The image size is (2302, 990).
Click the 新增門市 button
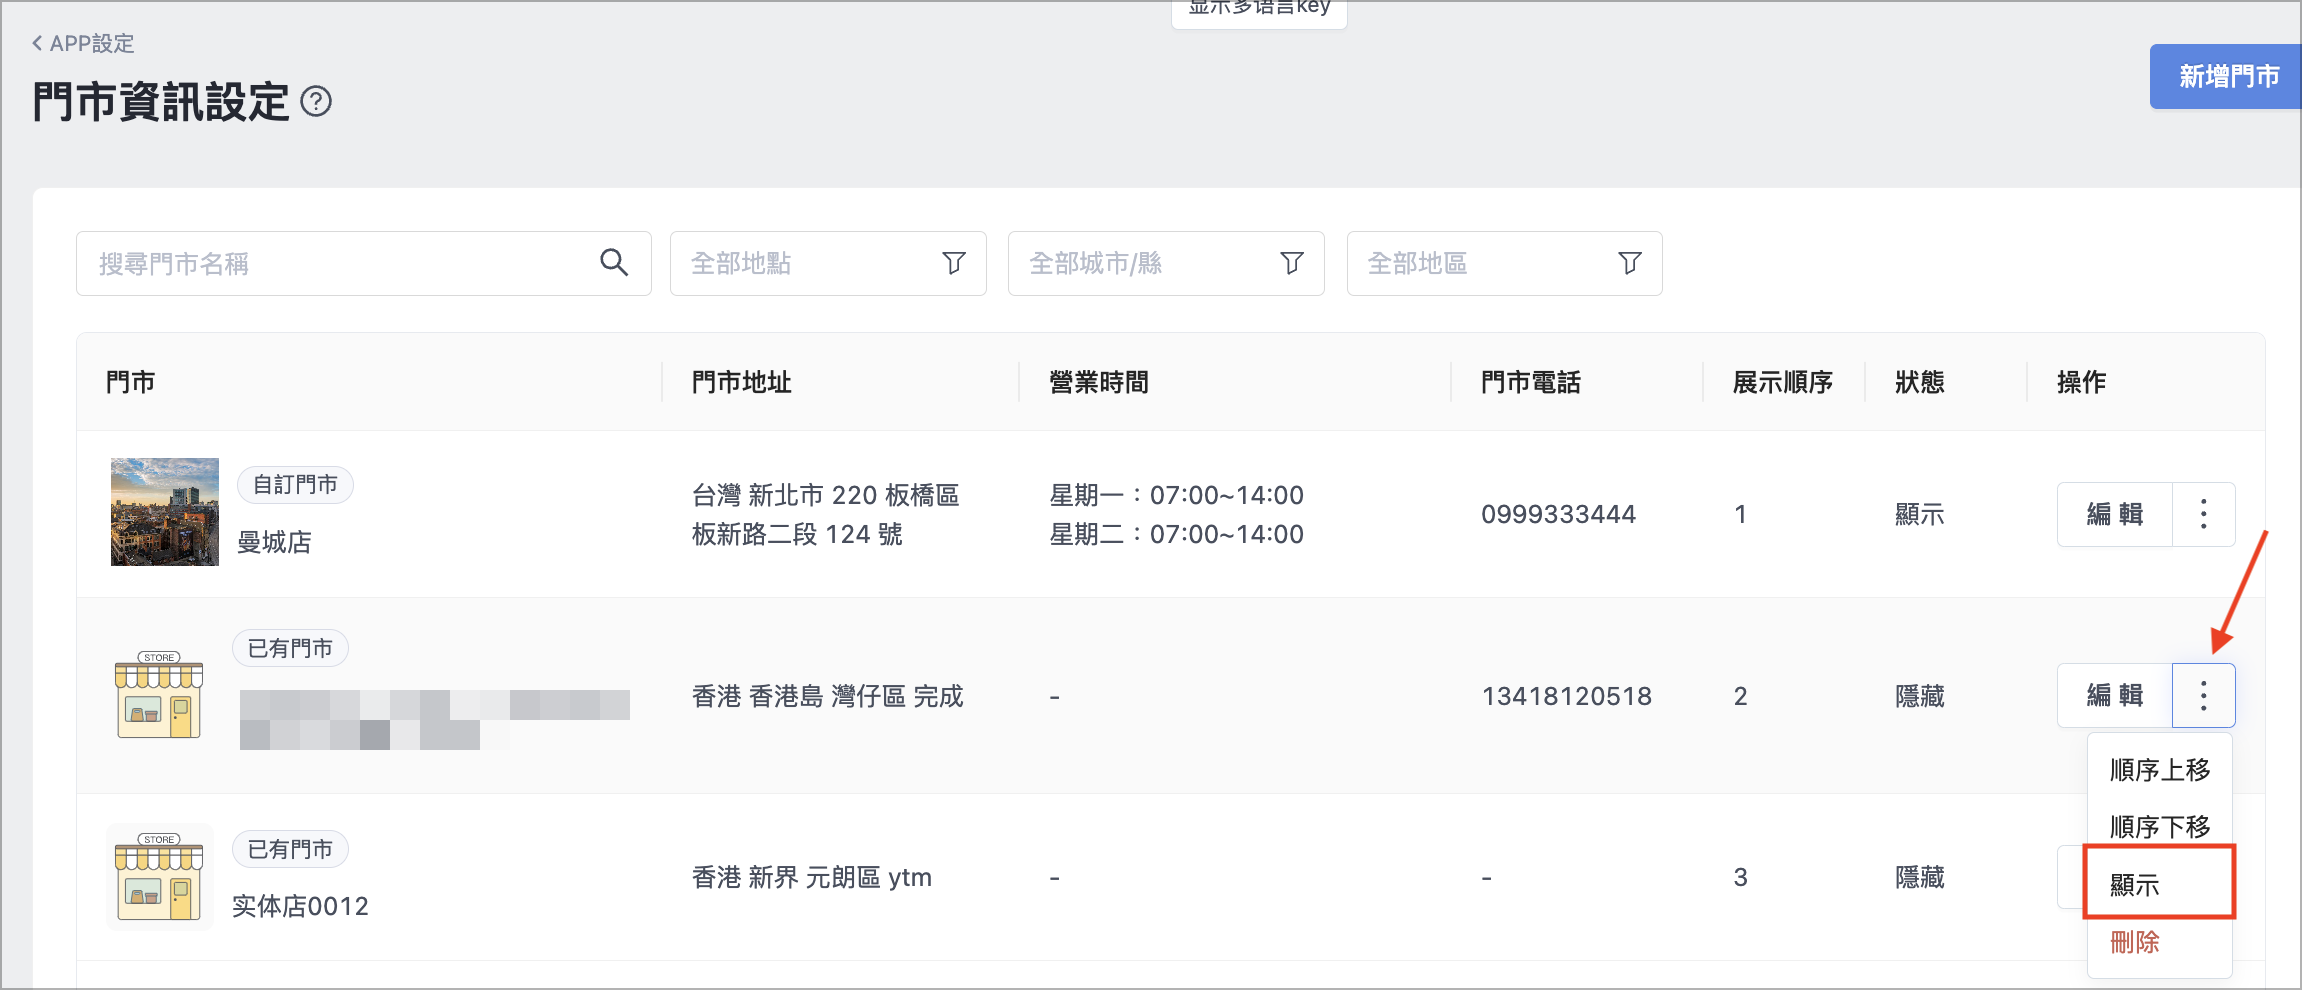point(2226,76)
